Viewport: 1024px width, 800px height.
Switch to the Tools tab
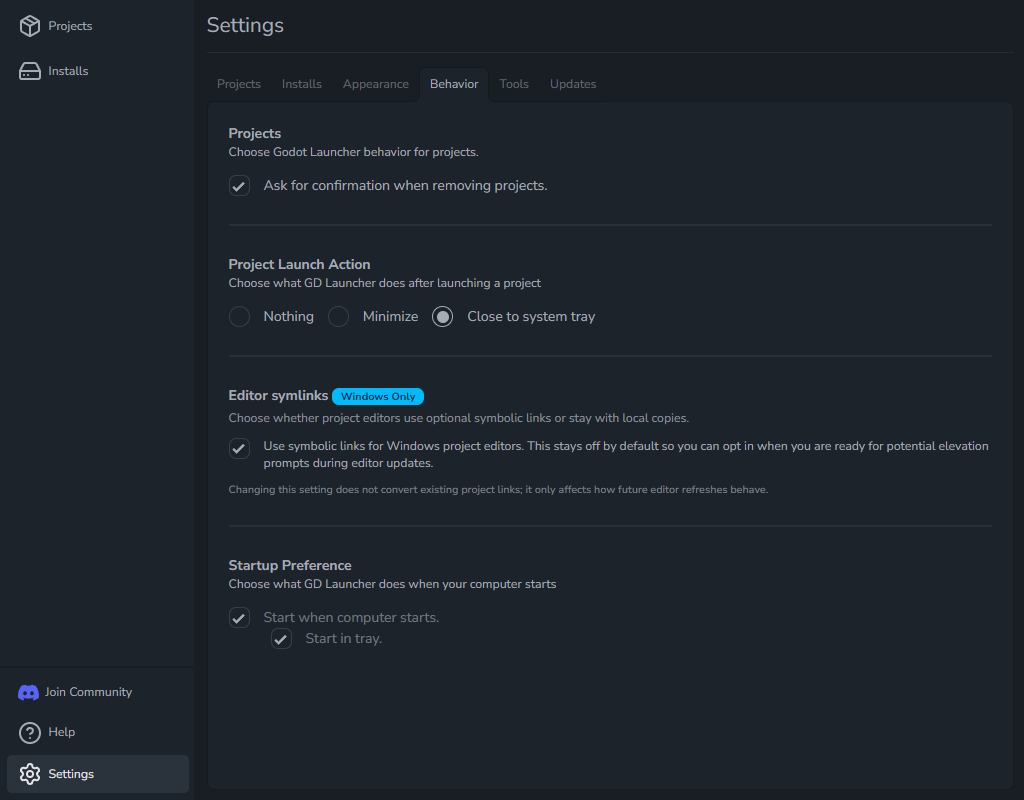(x=514, y=84)
